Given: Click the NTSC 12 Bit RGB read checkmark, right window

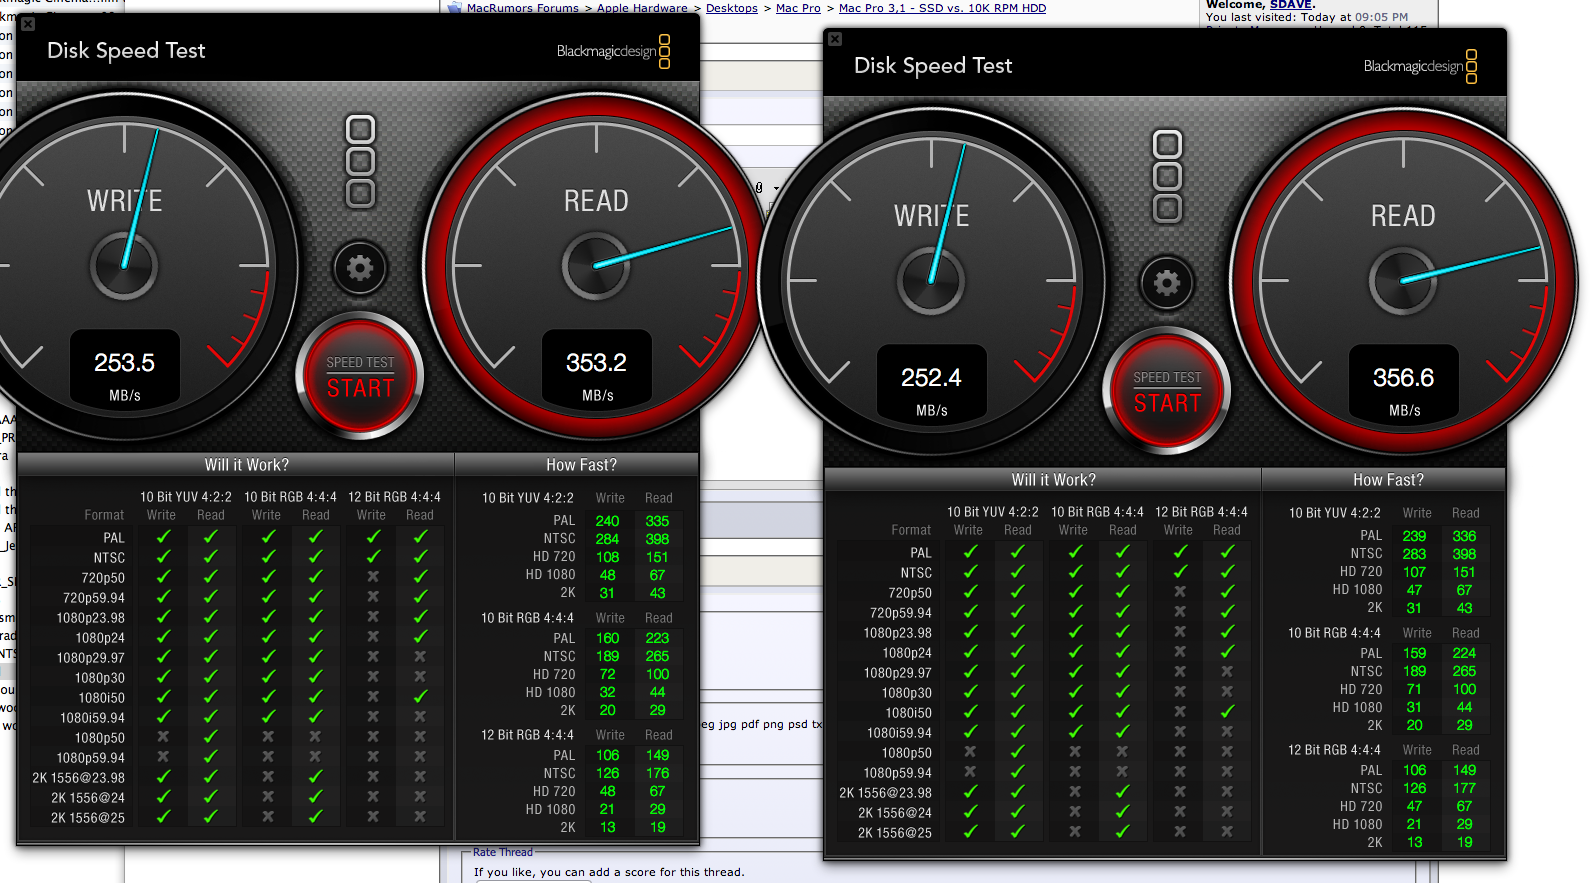Looking at the screenshot, I should 1227,572.
